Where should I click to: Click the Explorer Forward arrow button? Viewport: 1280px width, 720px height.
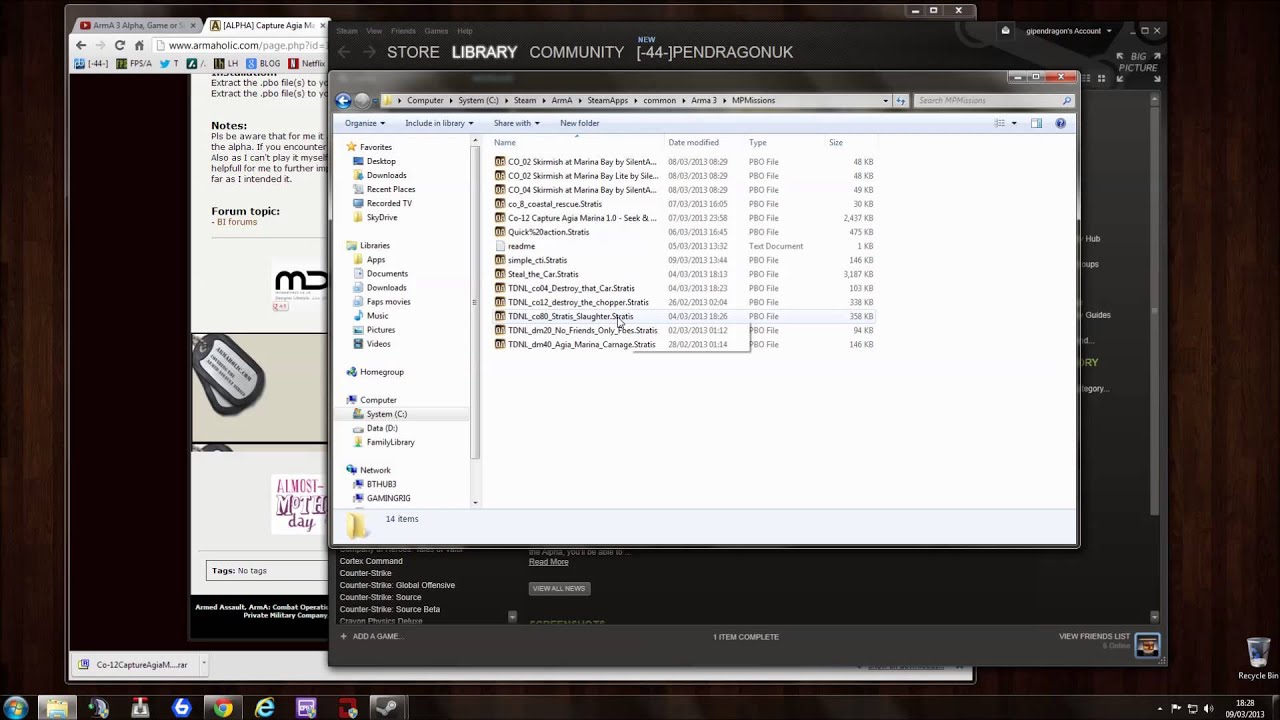(362, 100)
